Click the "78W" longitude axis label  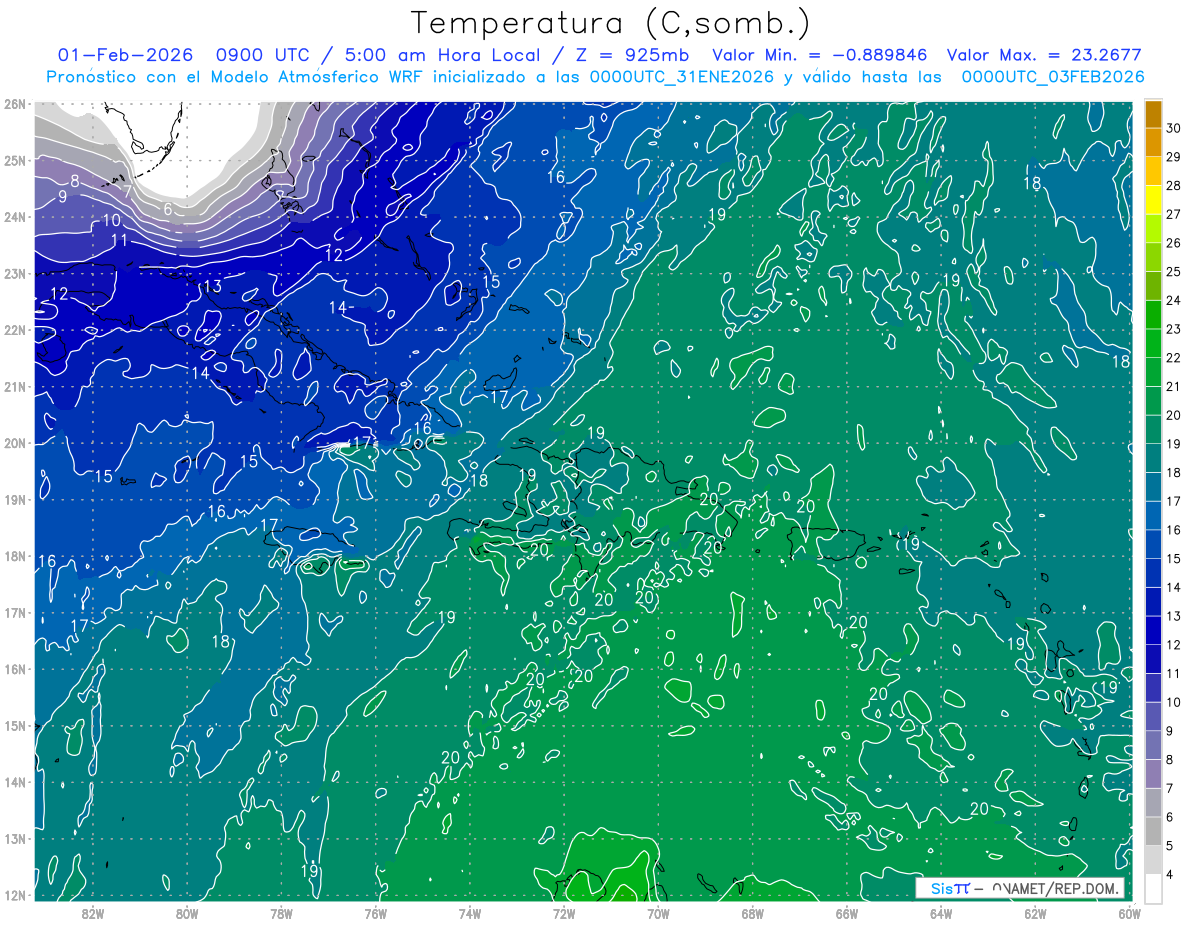point(281,913)
